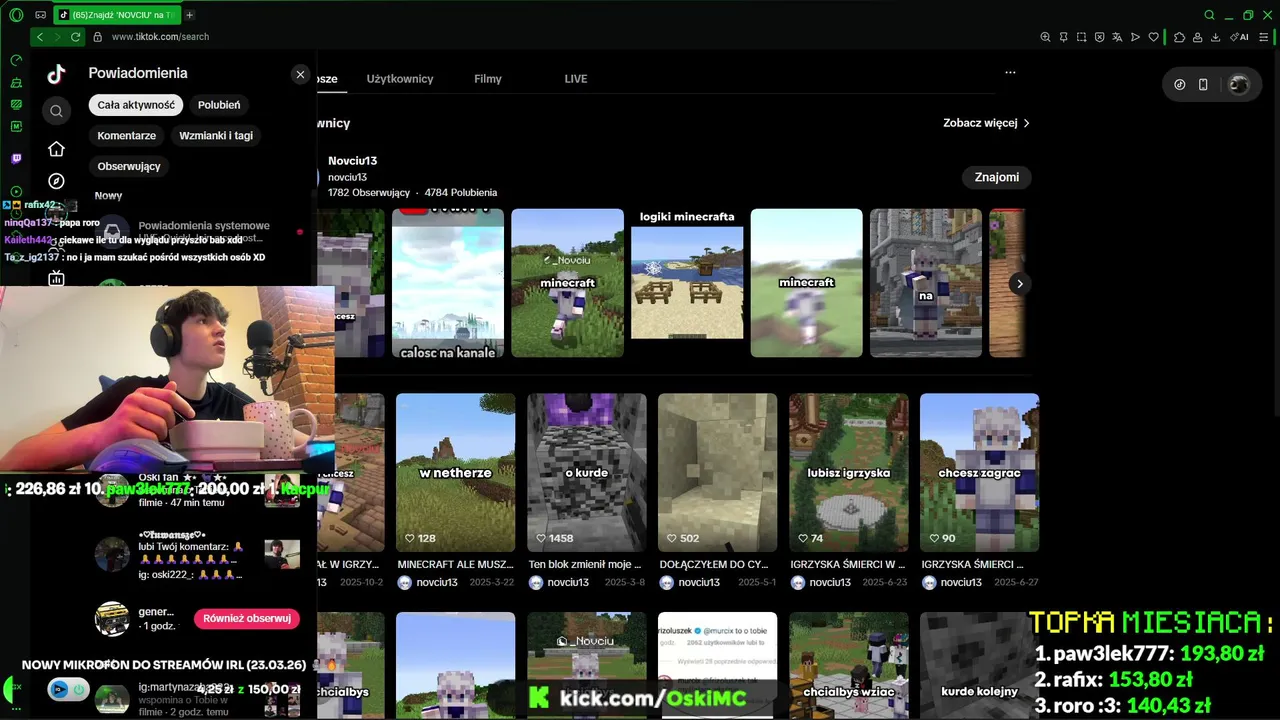The image size is (1280, 720).
Task: Open TikTok LIVE TV icon in rail
Action: tap(56, 279)
